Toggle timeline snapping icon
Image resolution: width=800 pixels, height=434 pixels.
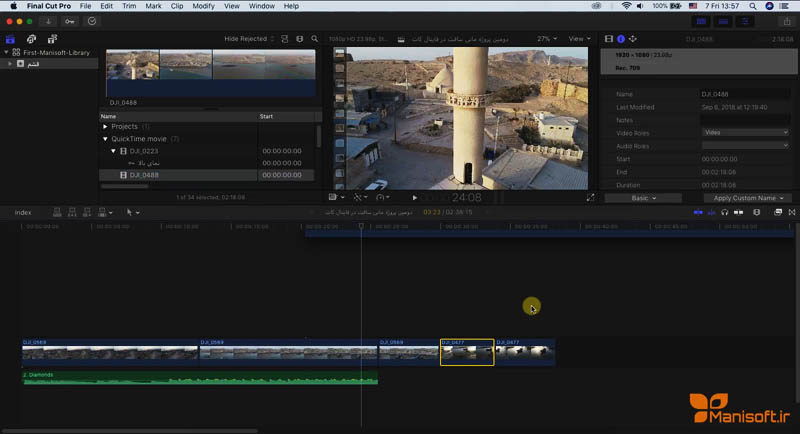[x=738, y=212]
